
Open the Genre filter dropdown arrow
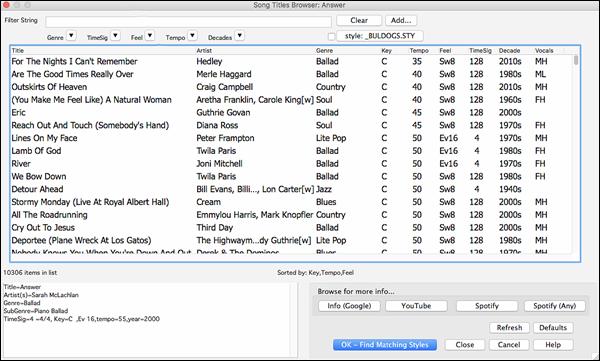click(71, 36)
